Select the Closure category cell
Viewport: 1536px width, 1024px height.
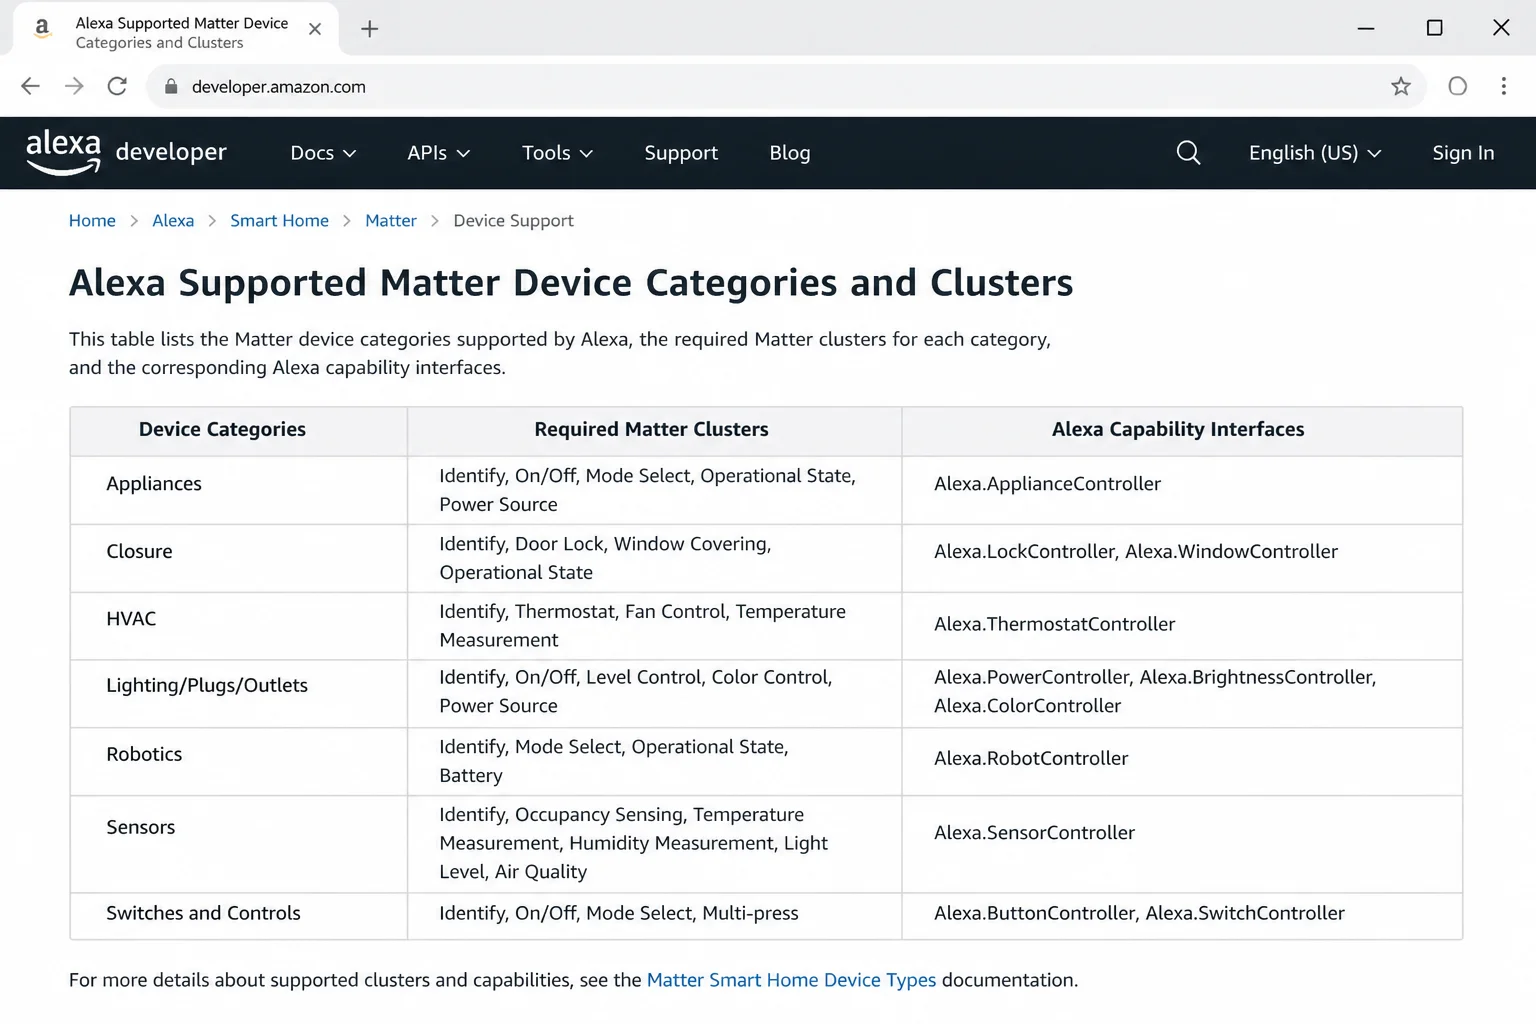(x=239, y=558)
